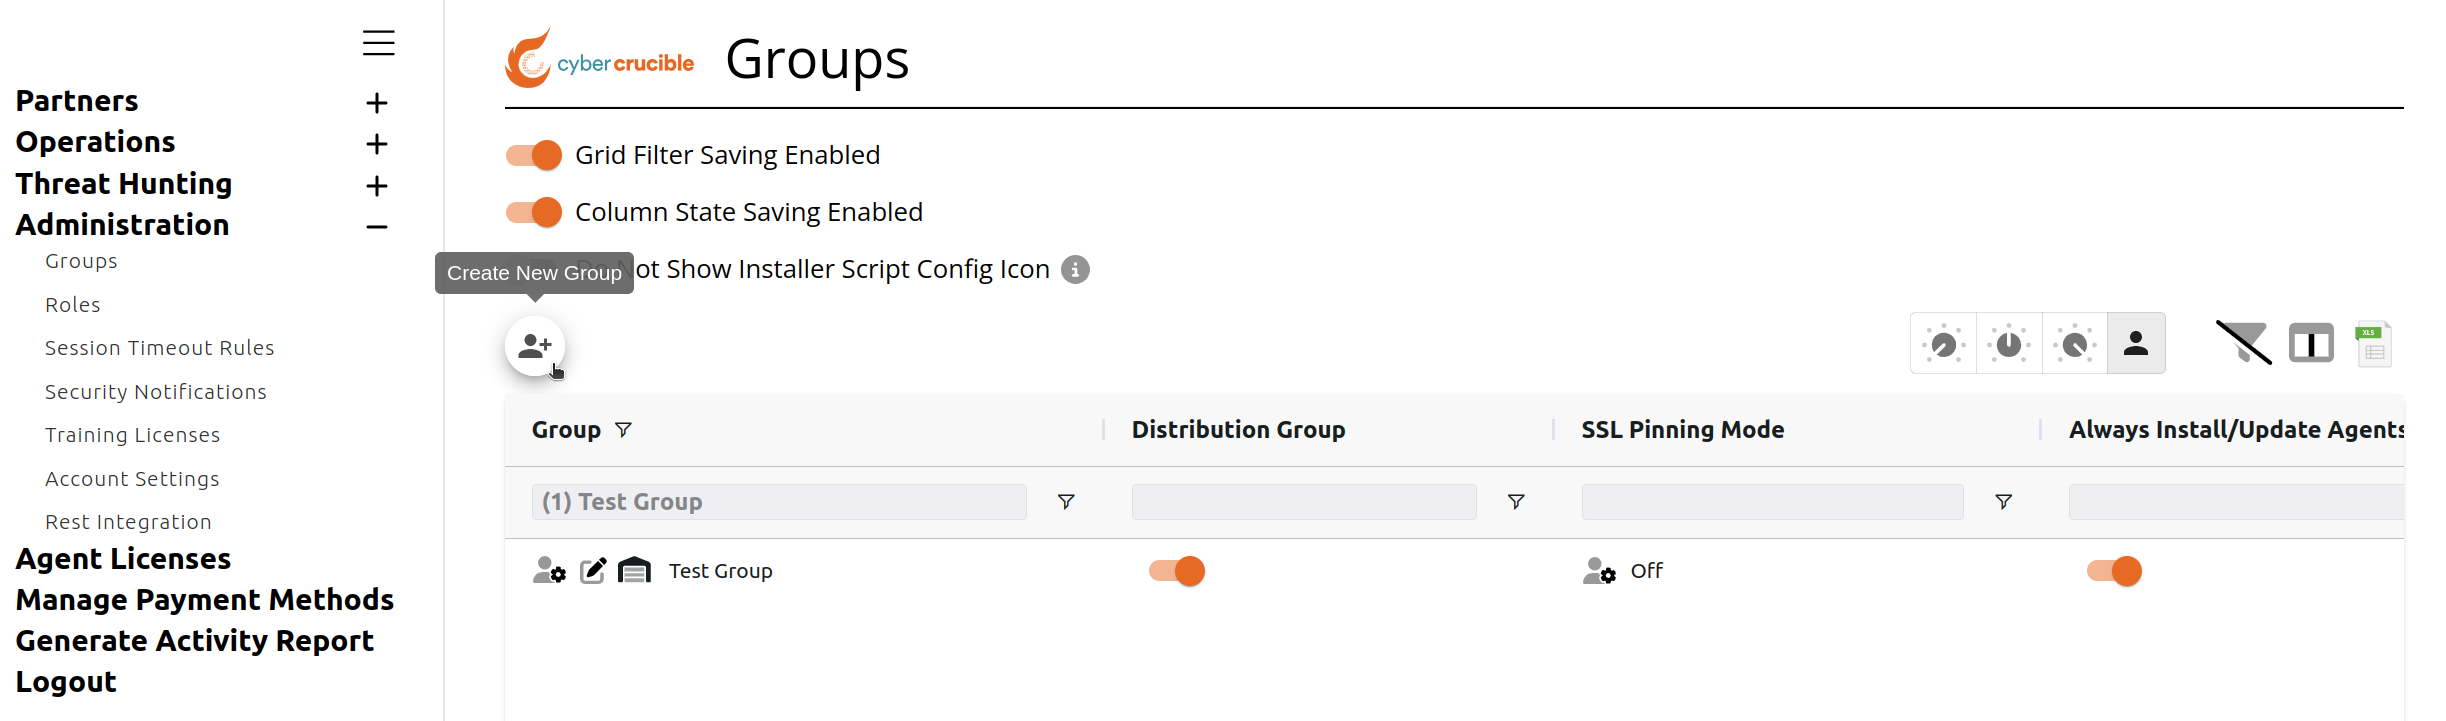
Task: Click the Excel export icon
Action: 2374,344
